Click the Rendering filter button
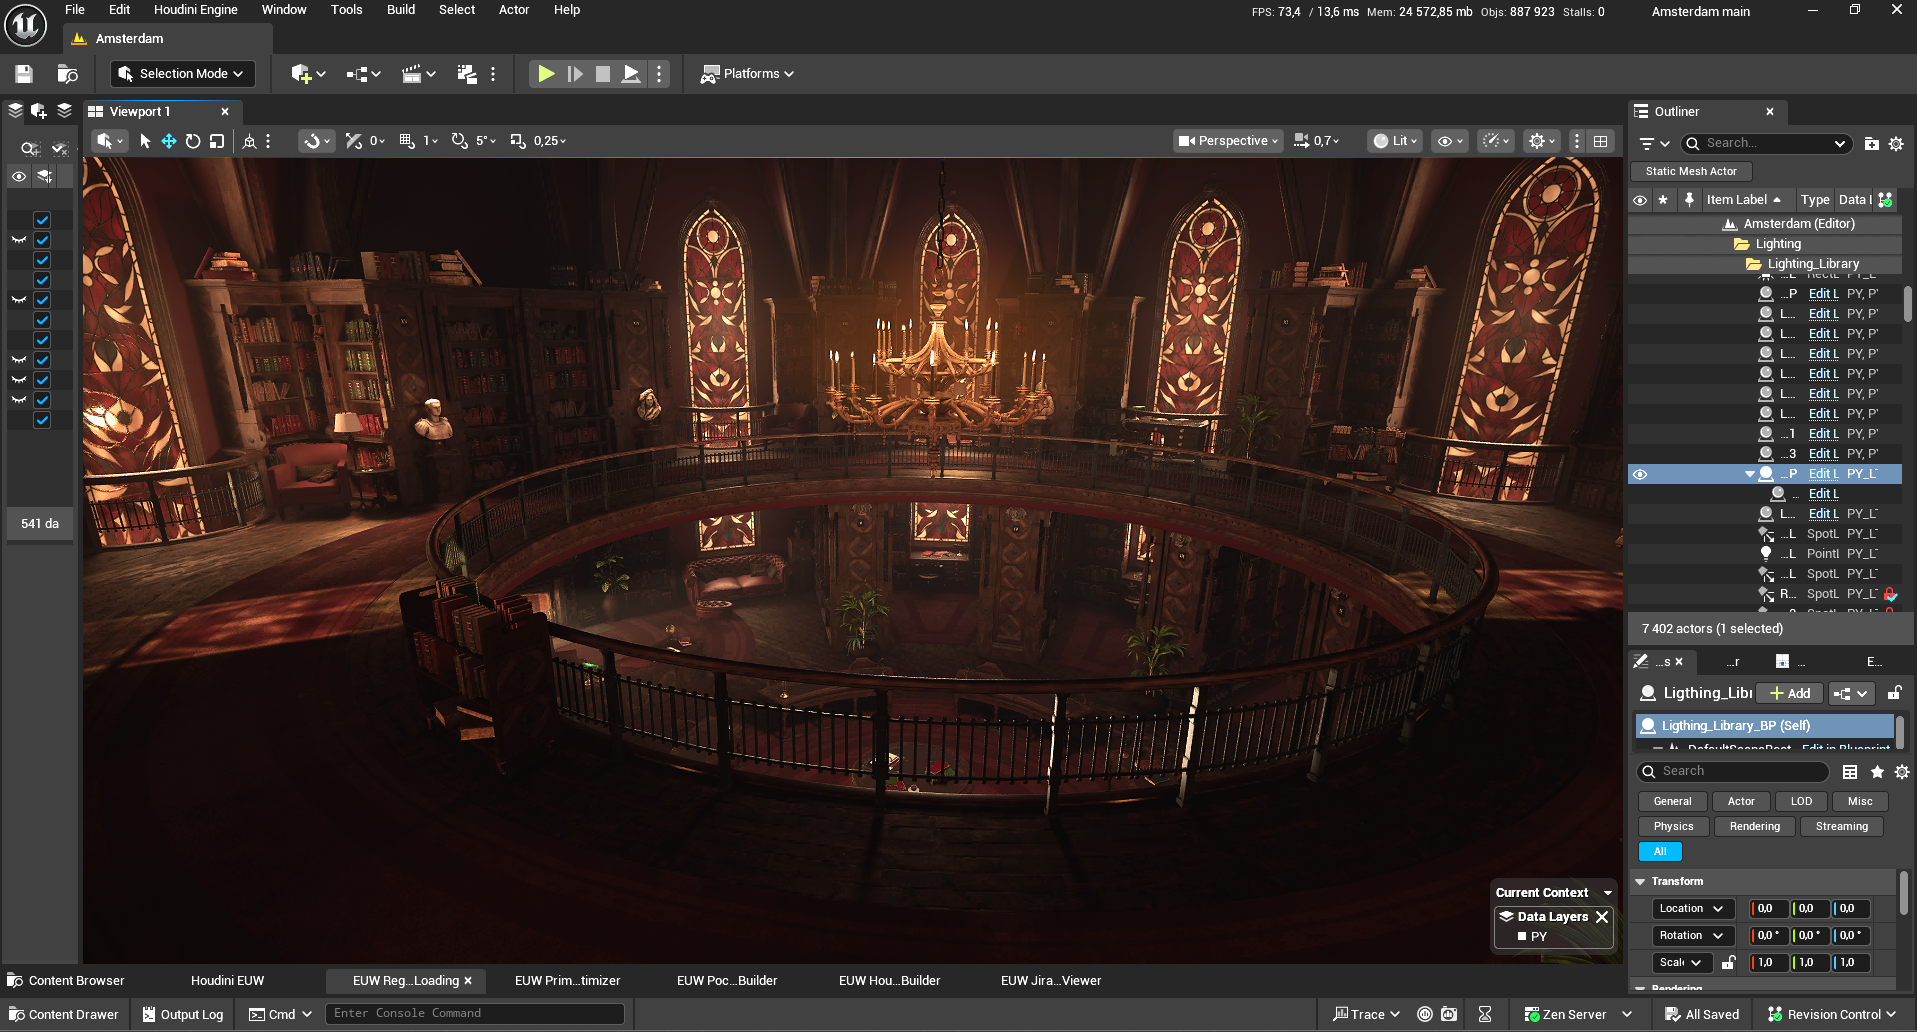This screenshot has height=1032, width=1917. coord(1755,827)
